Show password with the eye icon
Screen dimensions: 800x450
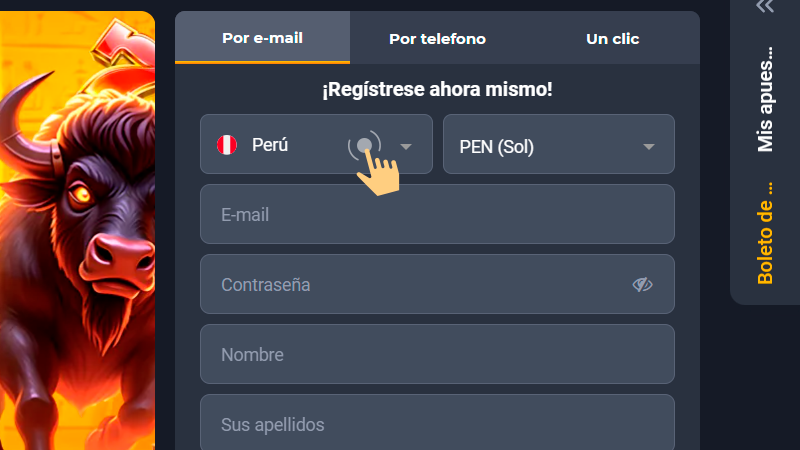pyautogui.click(x=642, y=285)
